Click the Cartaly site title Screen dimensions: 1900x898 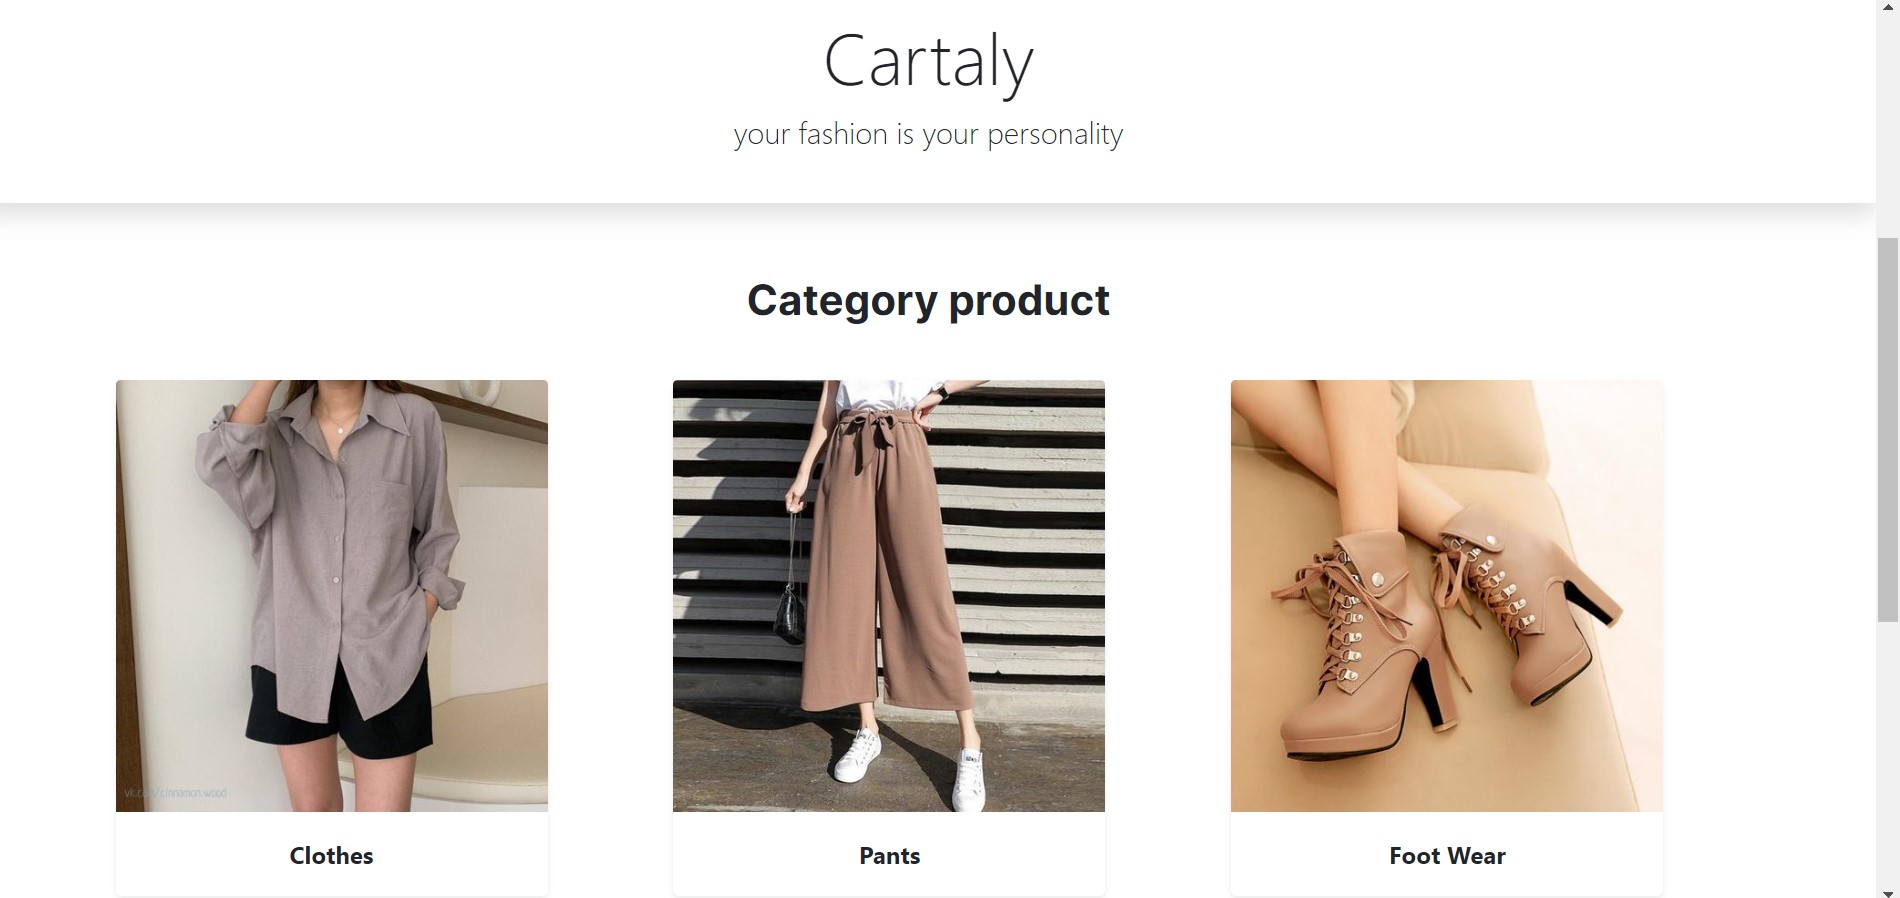(928, 62)
